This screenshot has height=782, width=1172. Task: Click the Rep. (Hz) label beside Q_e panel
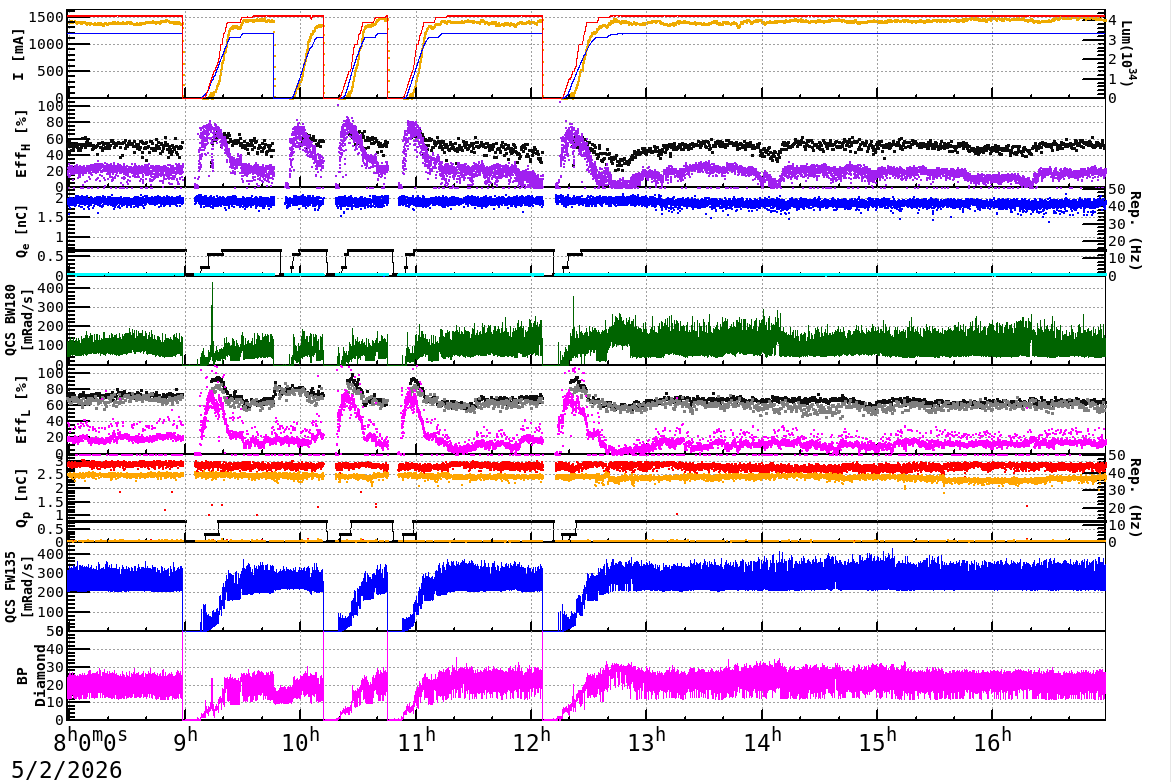click(x=1135, y=230)
